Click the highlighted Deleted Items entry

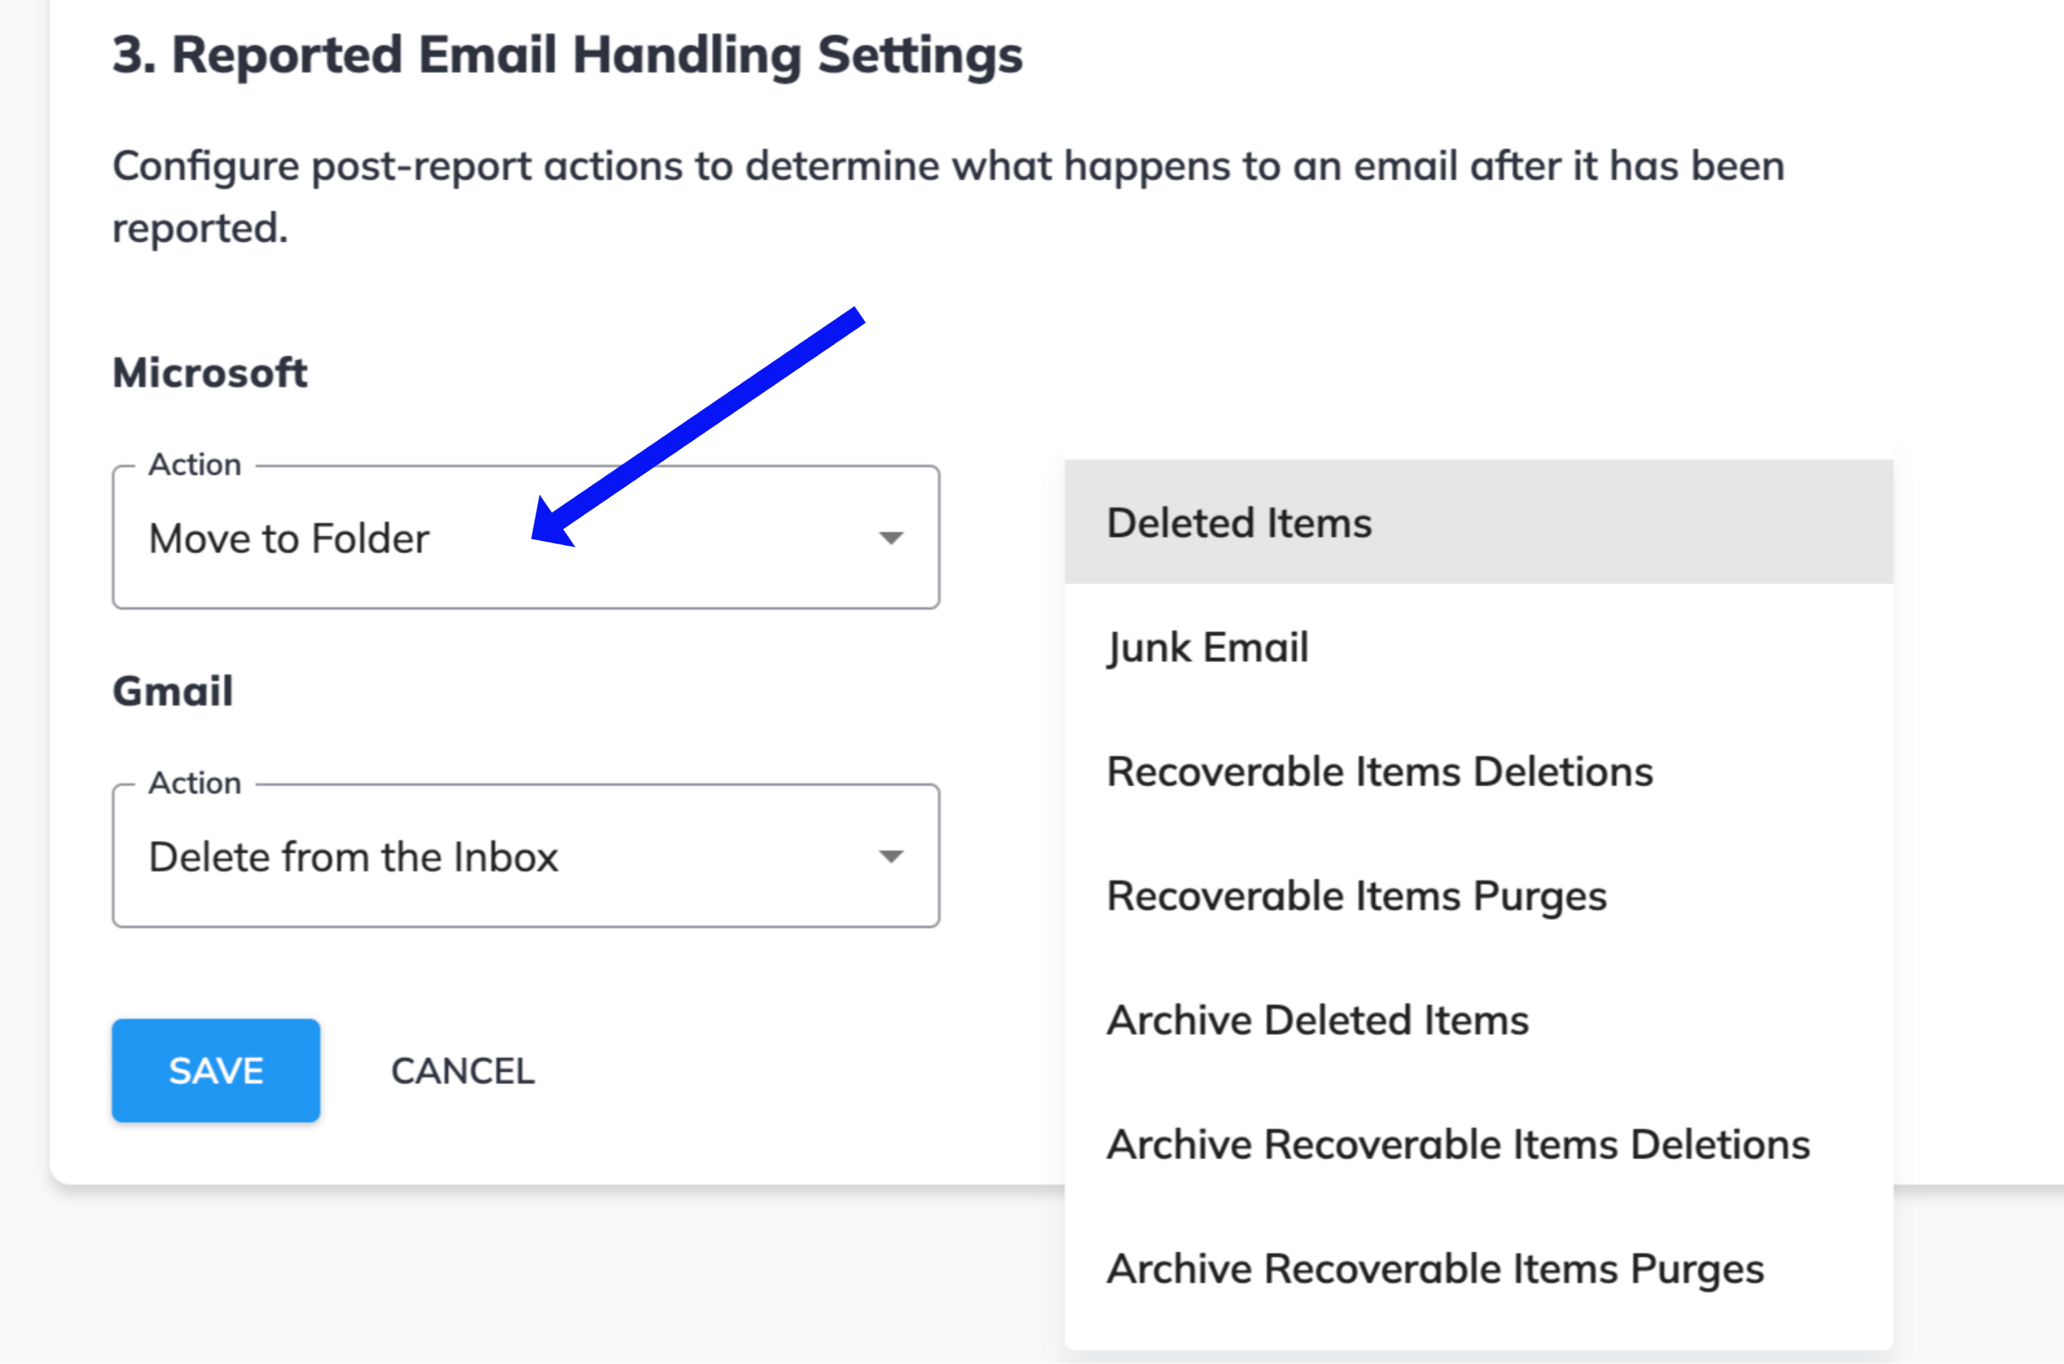click(1239, 521)
